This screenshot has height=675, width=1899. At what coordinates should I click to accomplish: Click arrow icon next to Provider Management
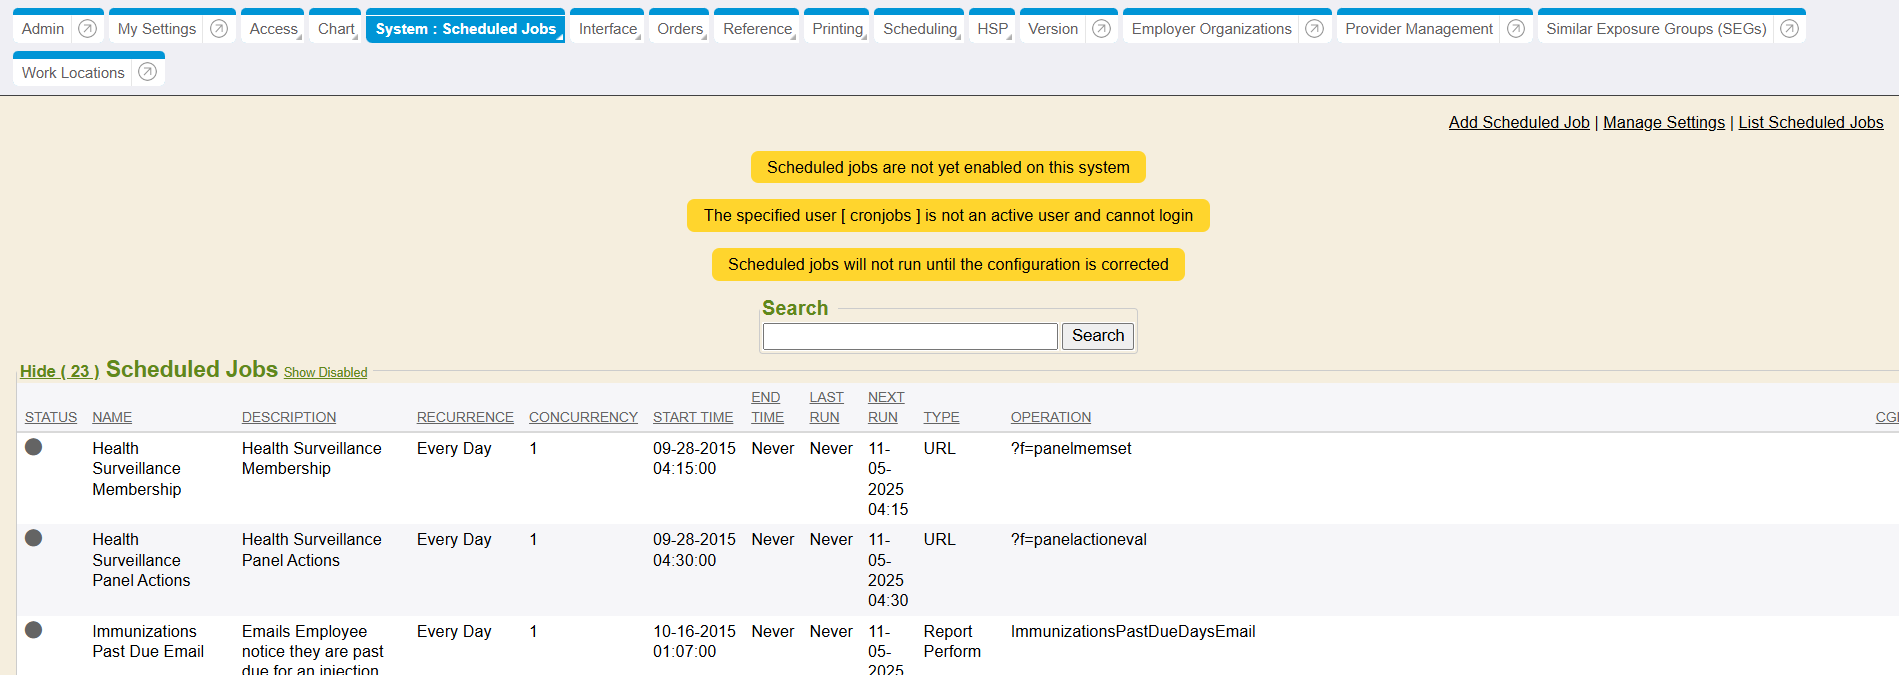pos(1516,29)
